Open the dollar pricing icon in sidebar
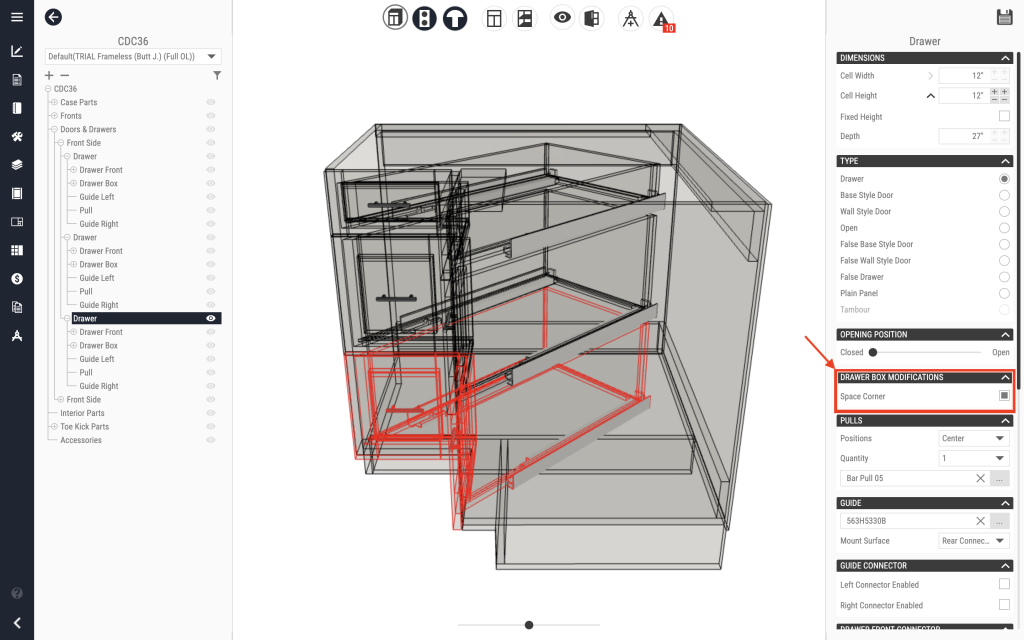1024x640 pixels. point(17,278)
